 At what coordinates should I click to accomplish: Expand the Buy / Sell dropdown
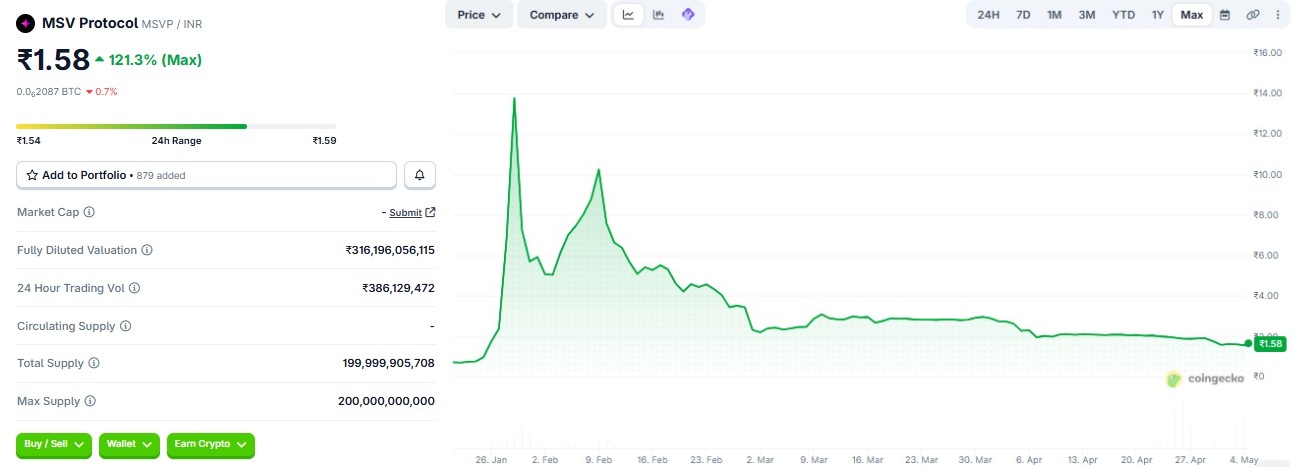(x=54, y=444)
